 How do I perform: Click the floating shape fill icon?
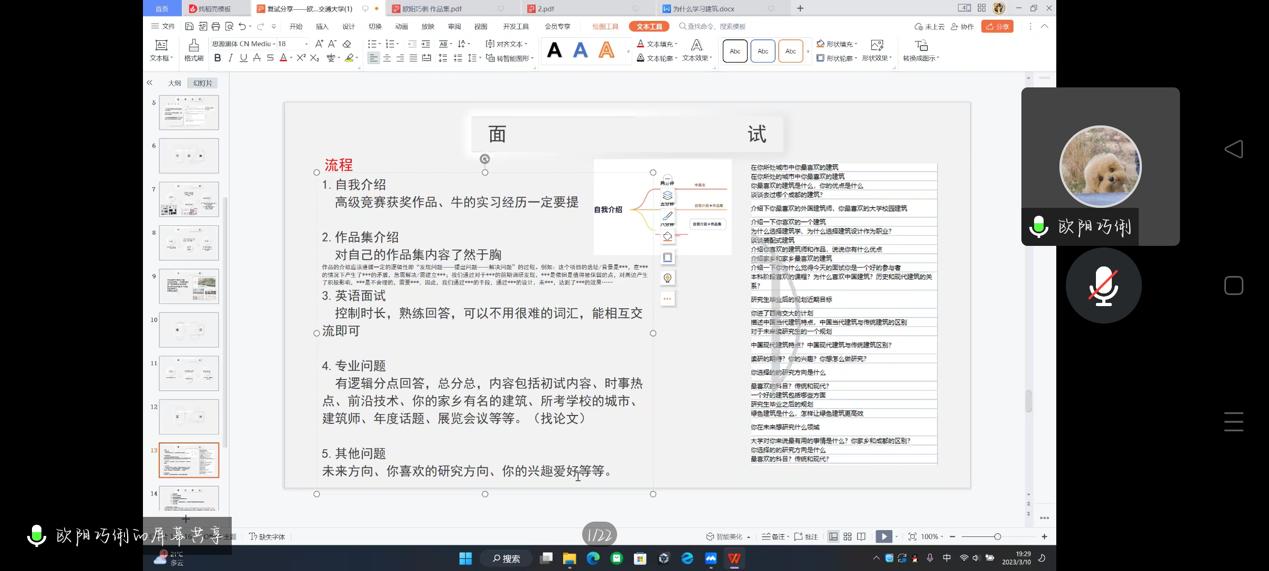coord(667,237)
